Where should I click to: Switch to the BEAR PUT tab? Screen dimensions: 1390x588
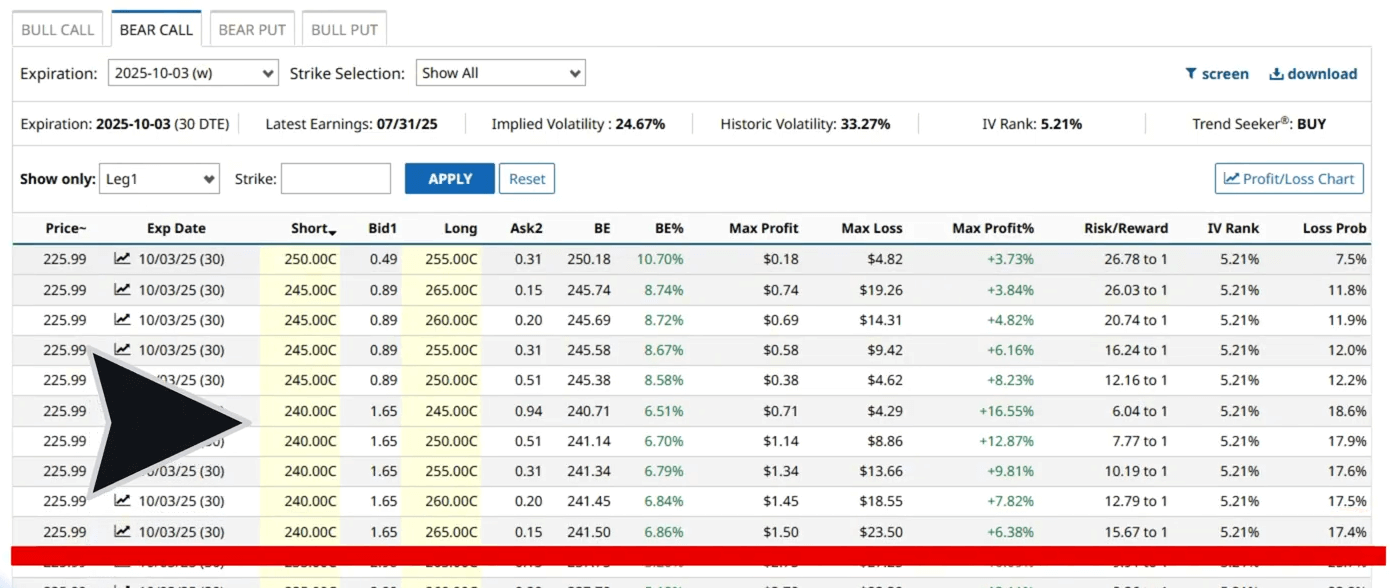(x=251, y=29)
